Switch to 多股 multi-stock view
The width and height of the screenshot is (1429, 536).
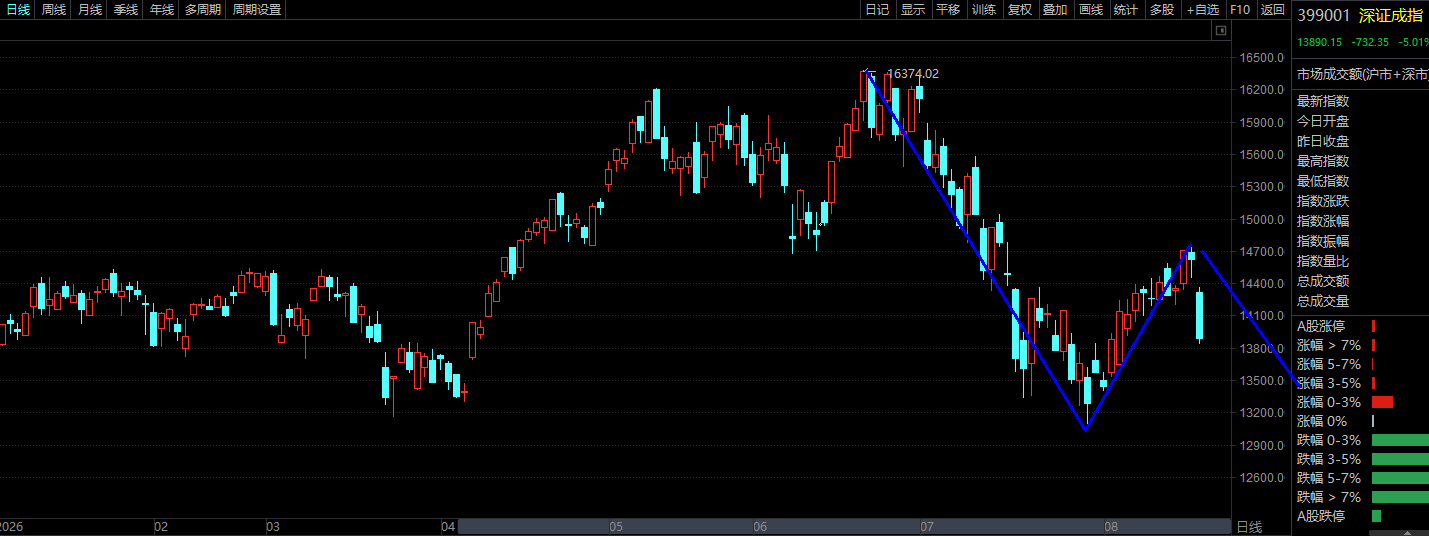1162,10
